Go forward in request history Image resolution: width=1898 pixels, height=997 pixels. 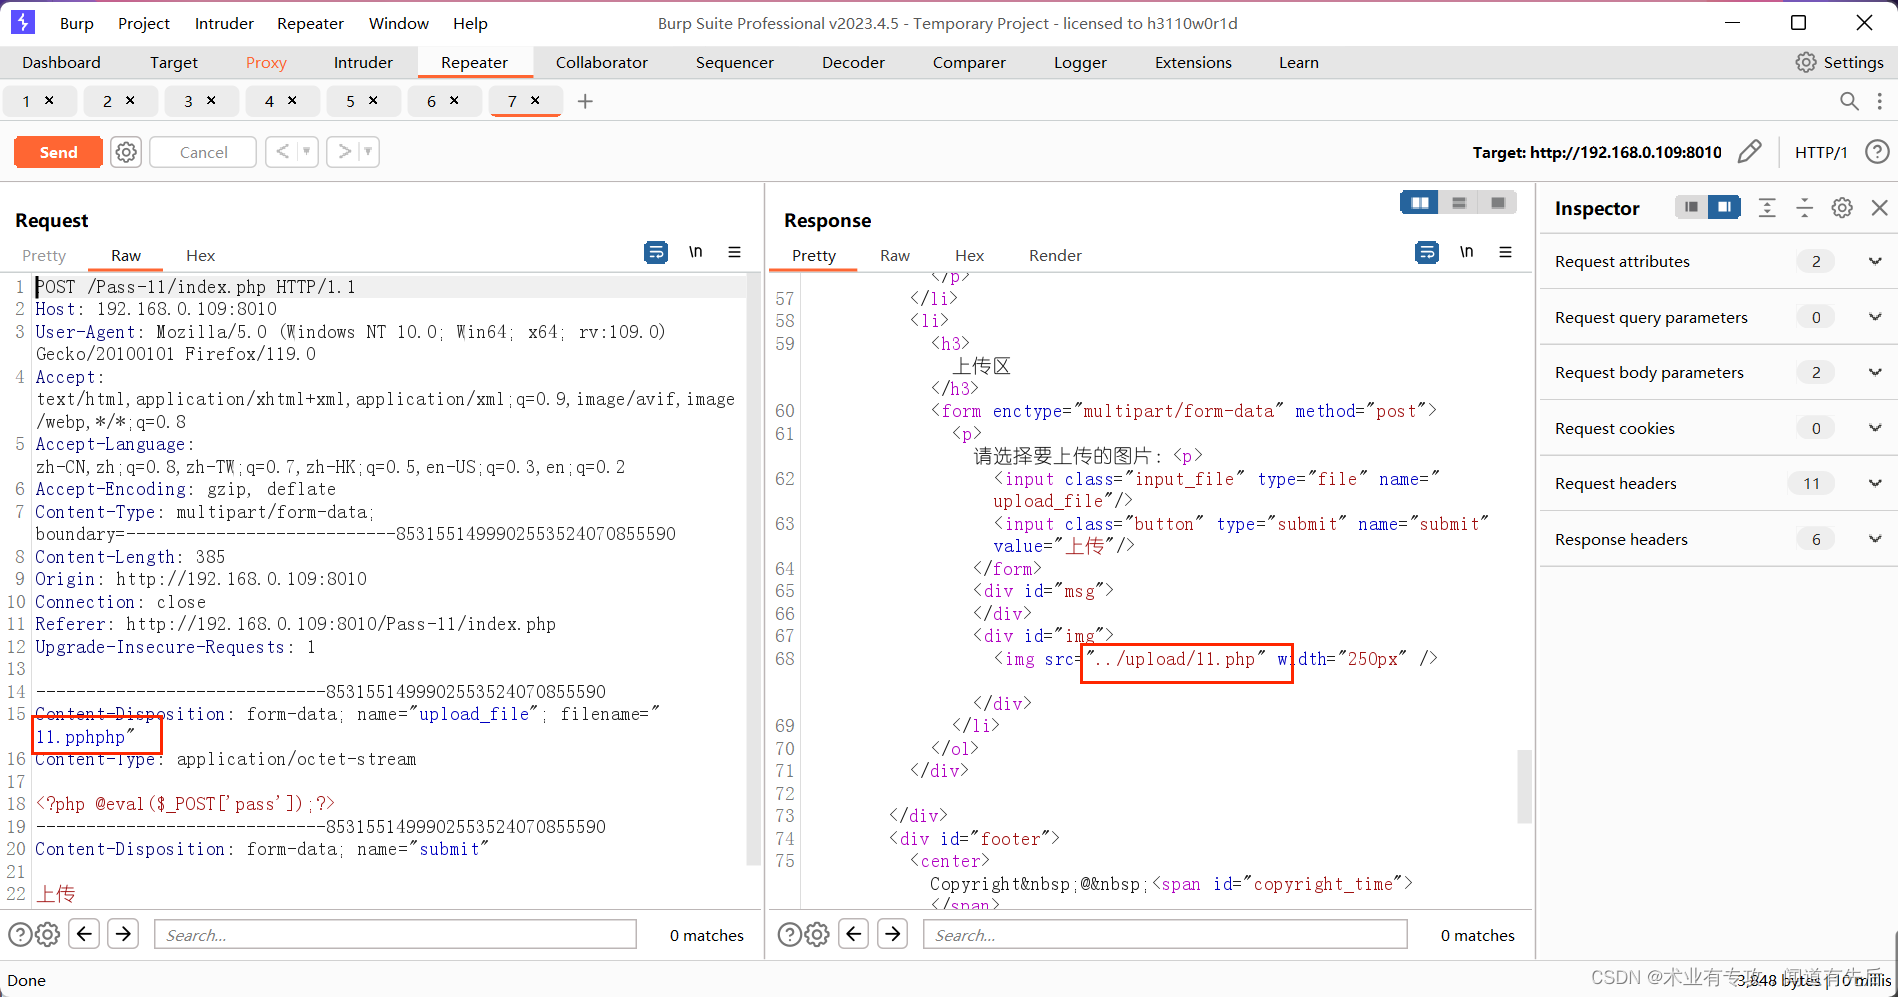[345, 152]
